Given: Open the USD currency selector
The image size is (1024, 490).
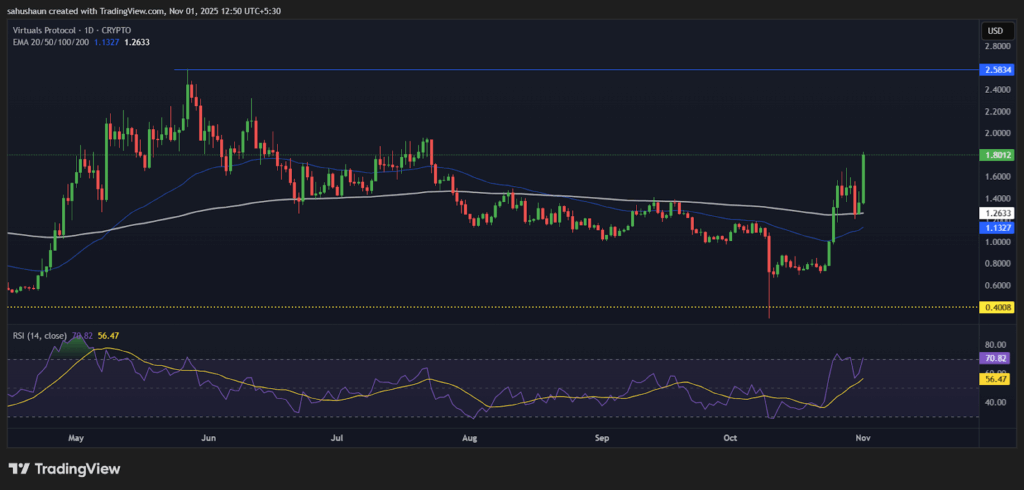Looking at the screenshot, I should point(995,31).
